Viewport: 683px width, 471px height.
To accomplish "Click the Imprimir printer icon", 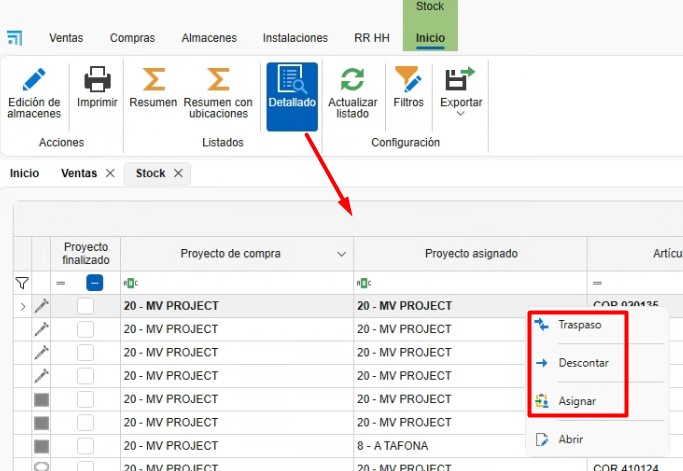I will click(x=97, y=79).
